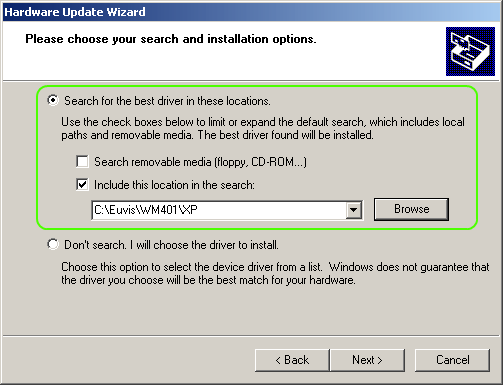Cancel the Hardware Update Wizard
The width and height of the screenshot is (503, 385).
(453, 360)
